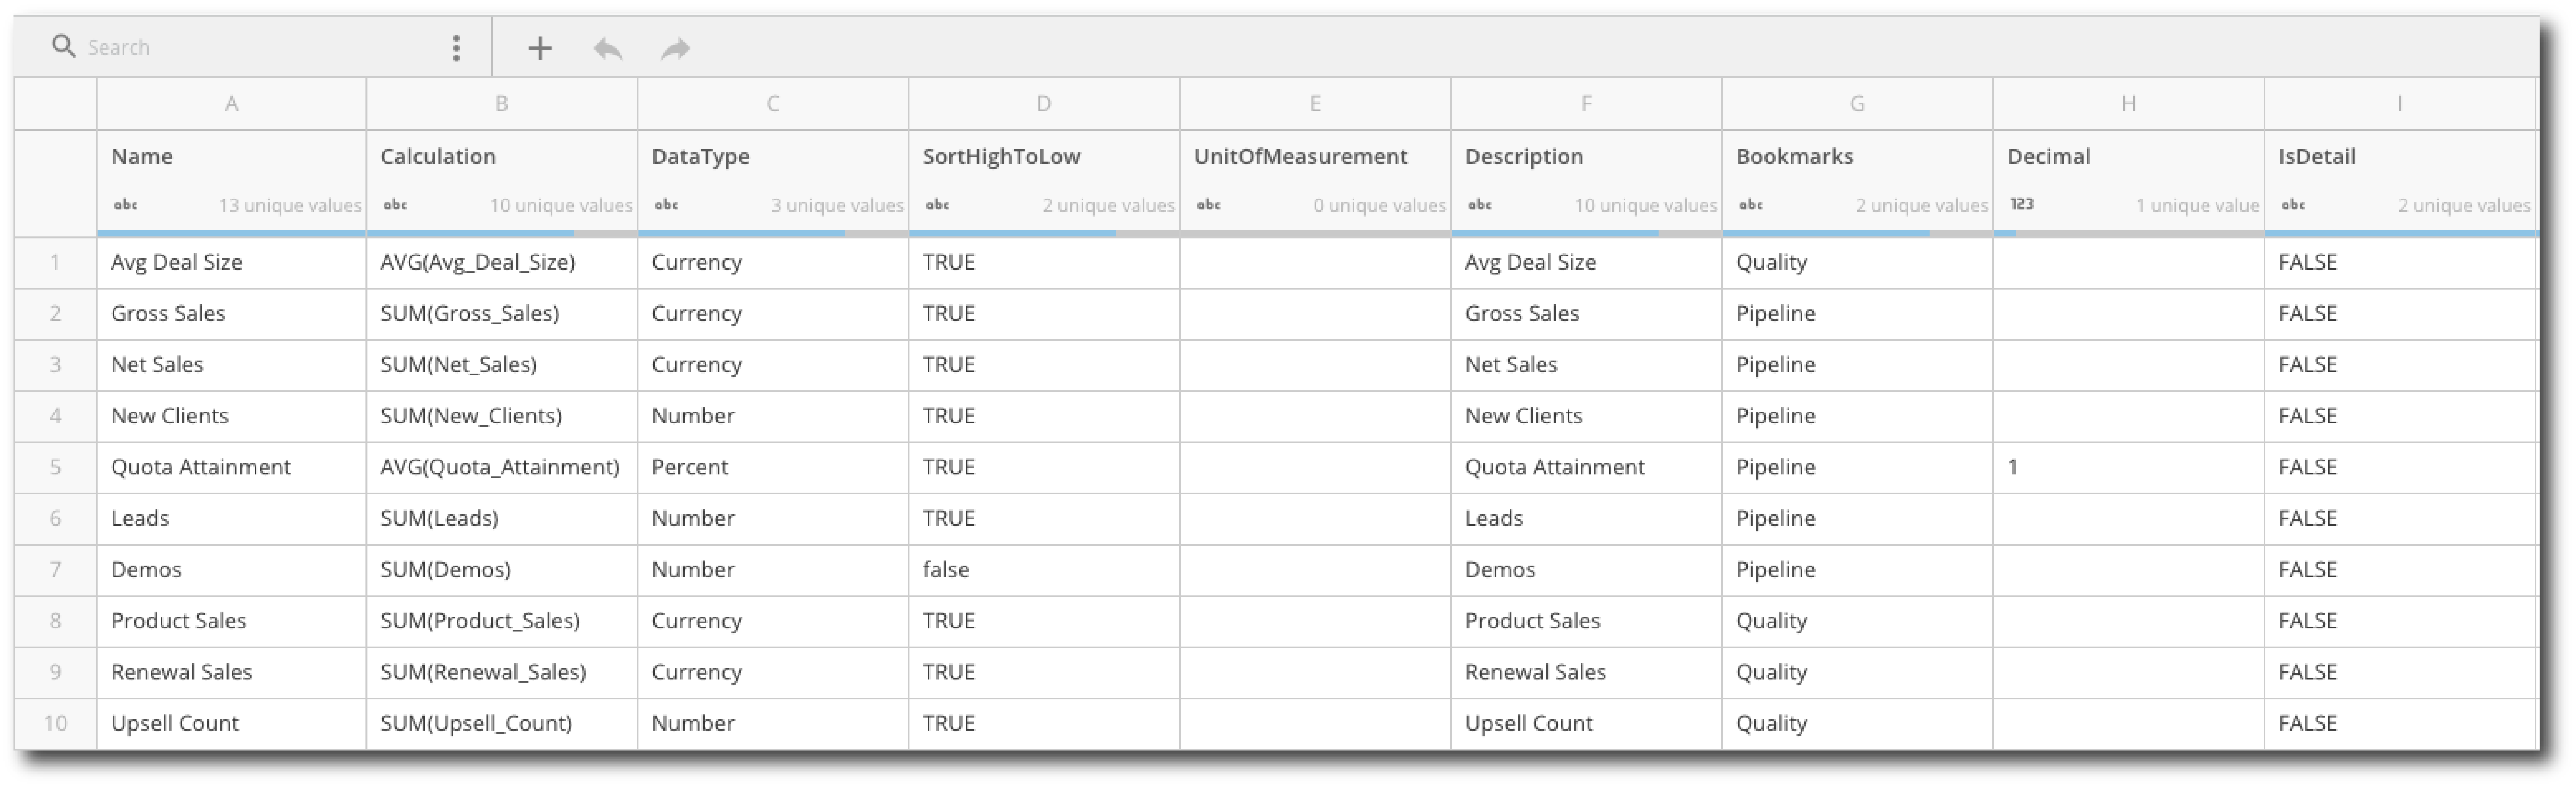Select row 5 header
Screen dimensions: 2576x787
pyautogui.click(x=55, y=467)
